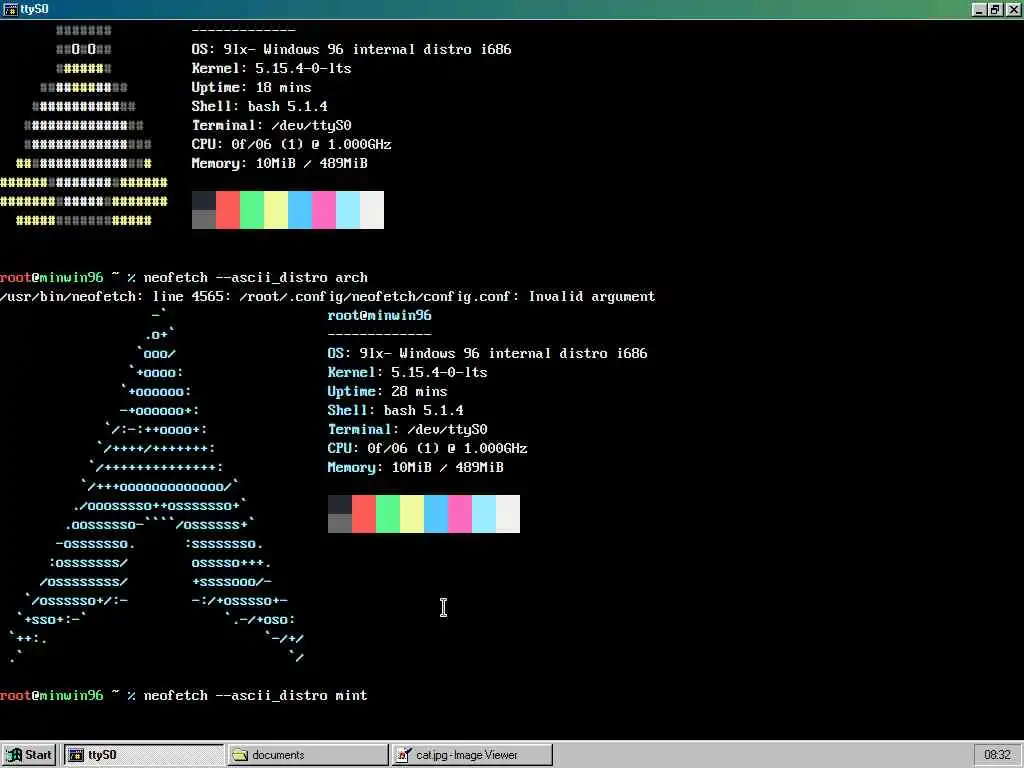1024x768 pixels.
Task: Click the image viewer icon on cat.jpg taskbar button
Action: [x=404, y=755]
